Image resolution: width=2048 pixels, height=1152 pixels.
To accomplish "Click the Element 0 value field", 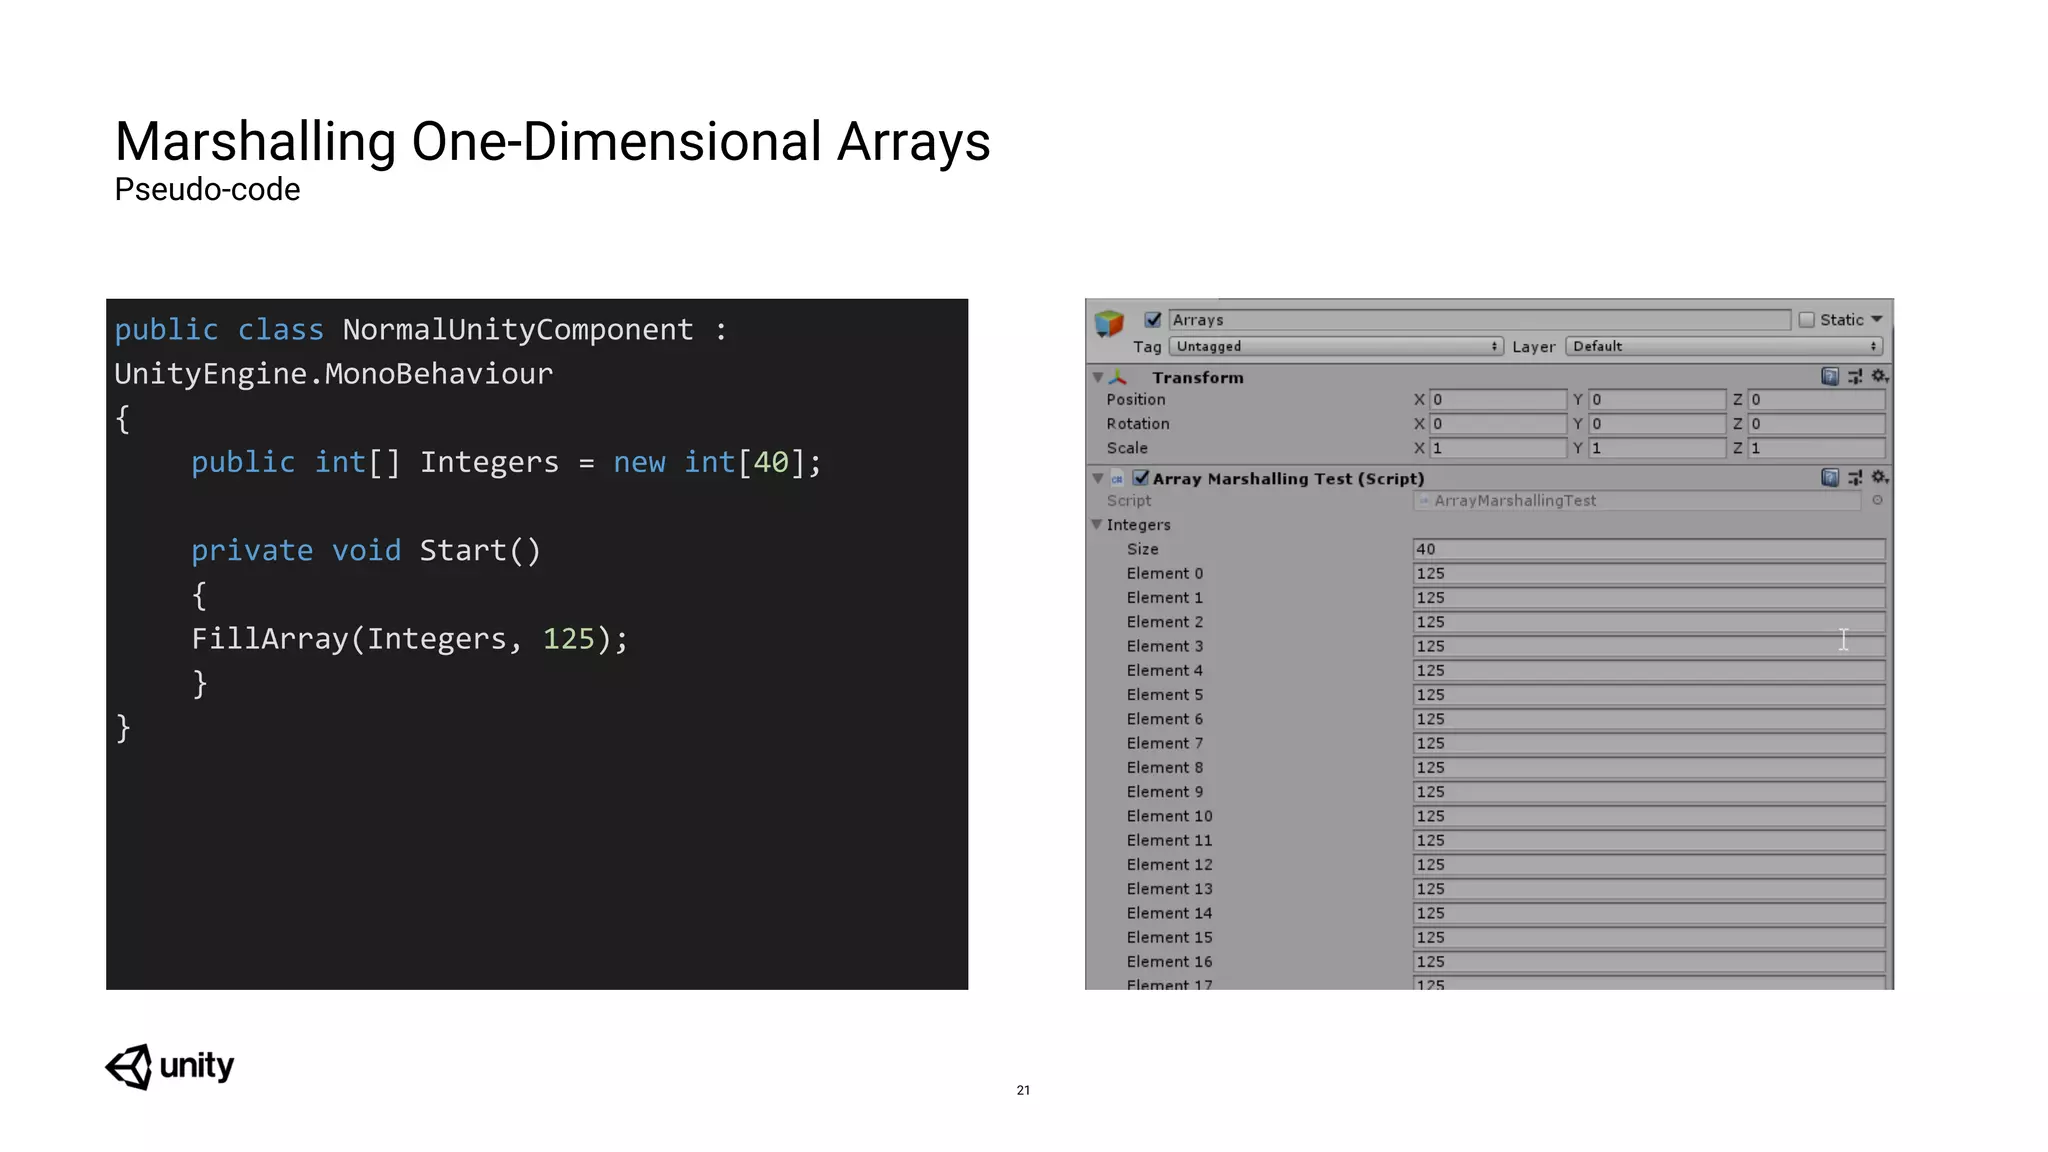I will click(x=1649, y=573).
